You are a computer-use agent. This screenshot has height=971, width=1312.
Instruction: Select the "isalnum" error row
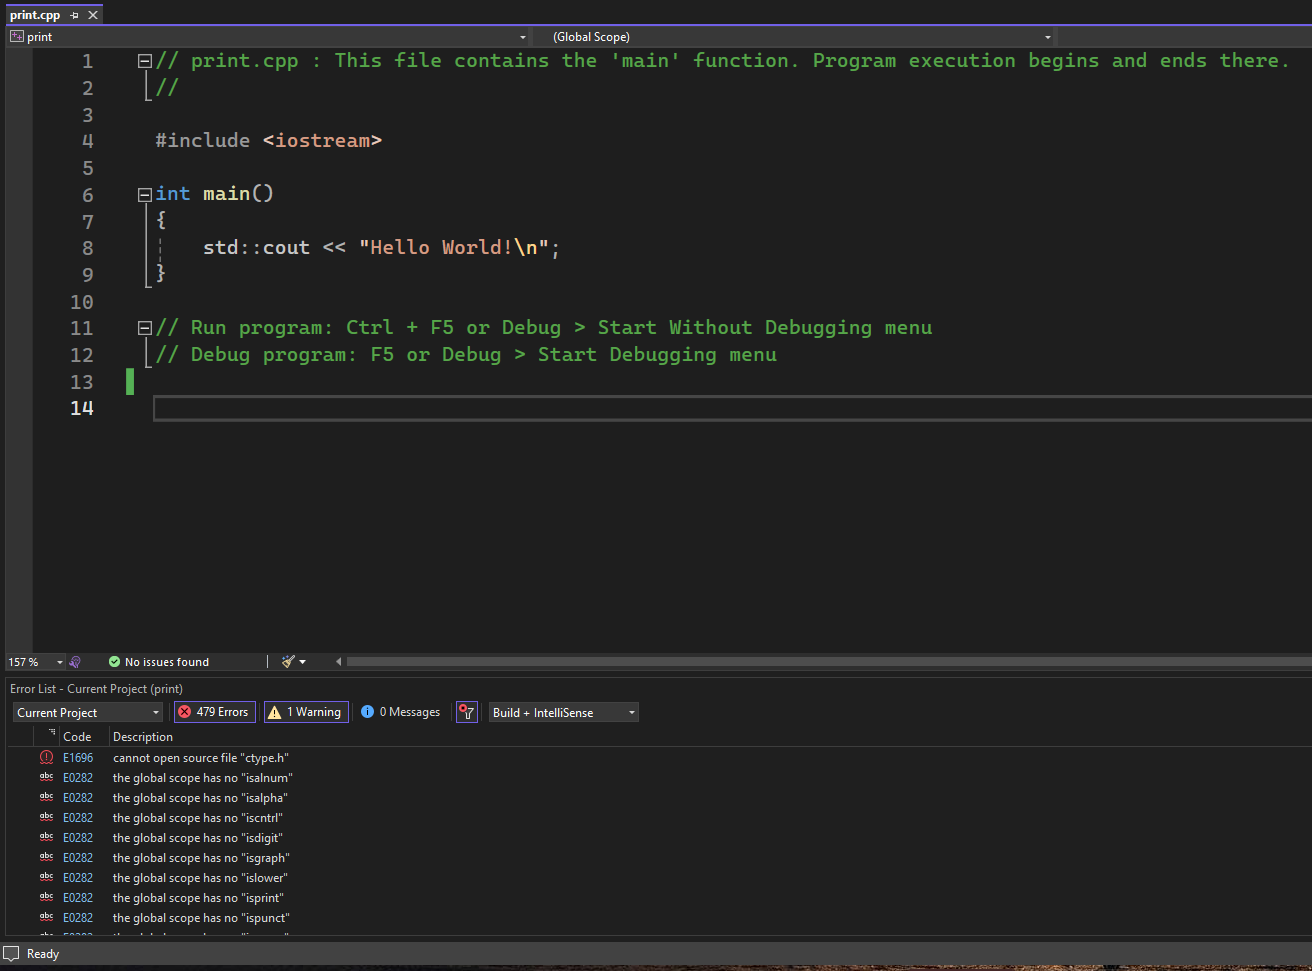(x=659, y=778)
